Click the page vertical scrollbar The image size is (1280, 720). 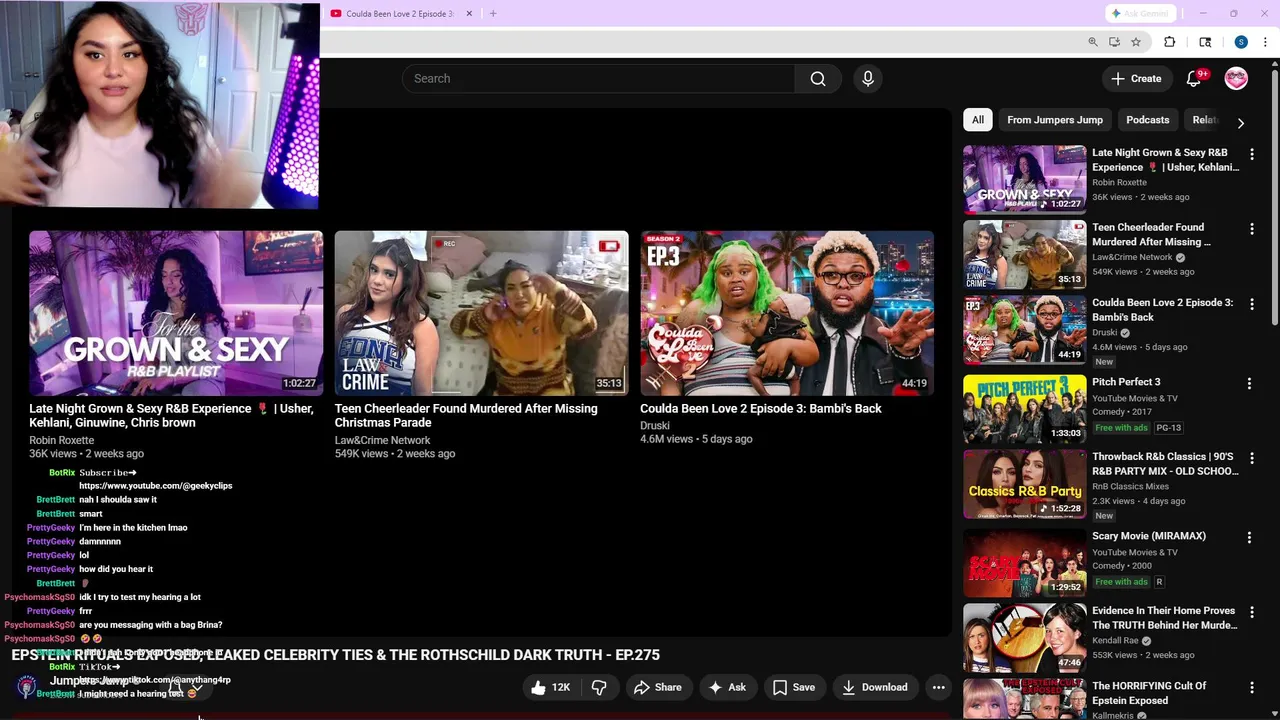1274,200
